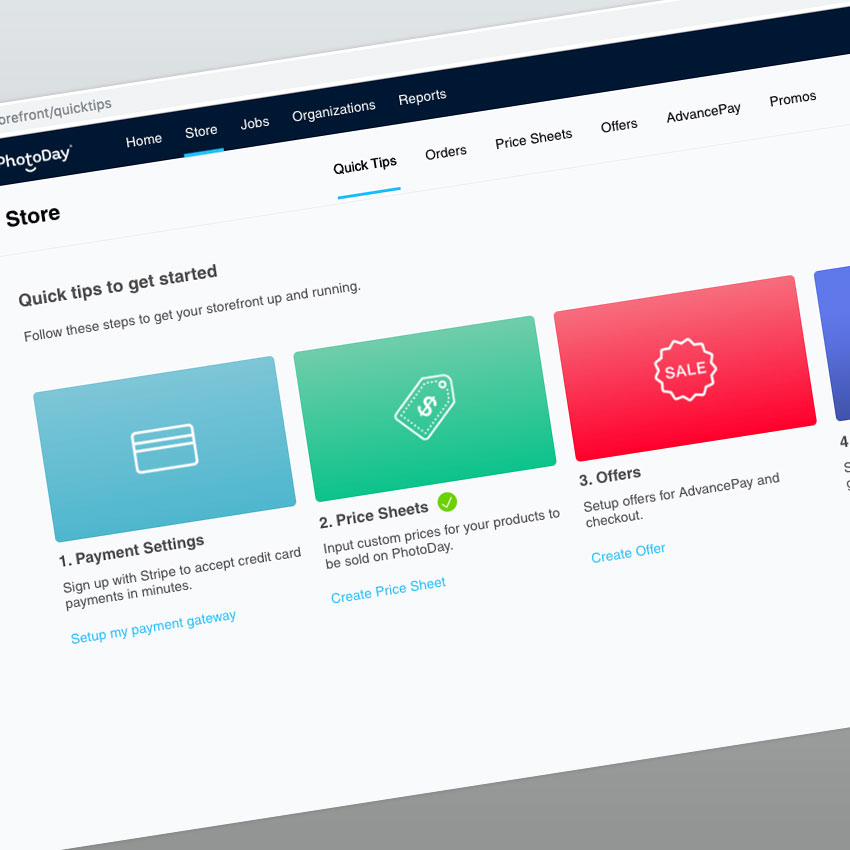Click the Create Price Sheet link
The height and width of the screenshot is (850, 850).
coord(388,590)
